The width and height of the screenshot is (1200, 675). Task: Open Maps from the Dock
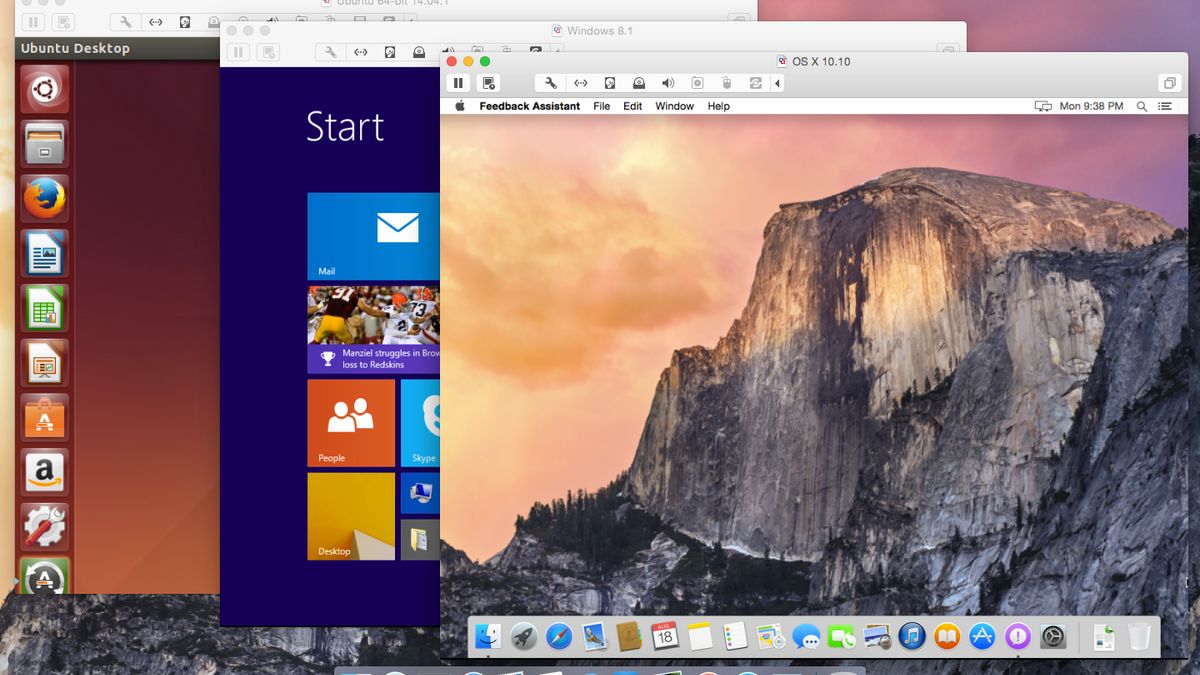[770, 636]
